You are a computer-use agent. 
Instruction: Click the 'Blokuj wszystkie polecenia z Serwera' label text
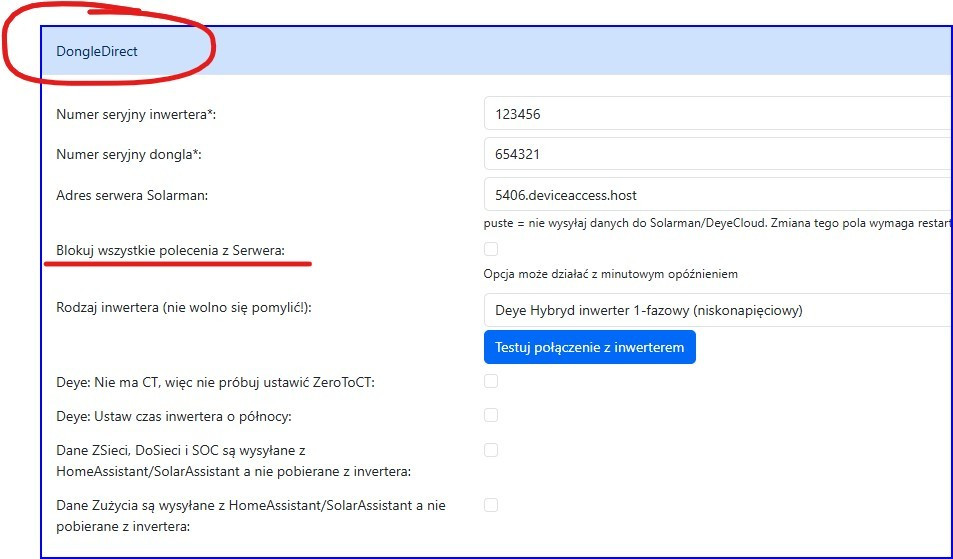(x=170, y=250)
